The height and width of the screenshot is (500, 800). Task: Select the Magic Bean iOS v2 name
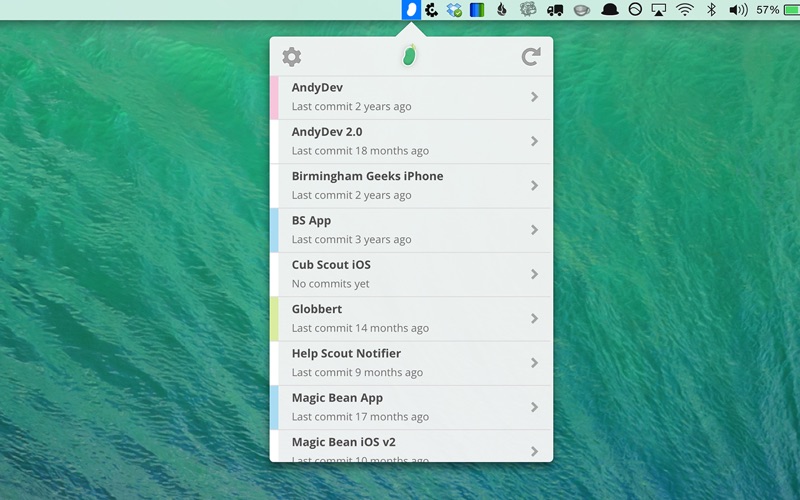pos(343,442)
